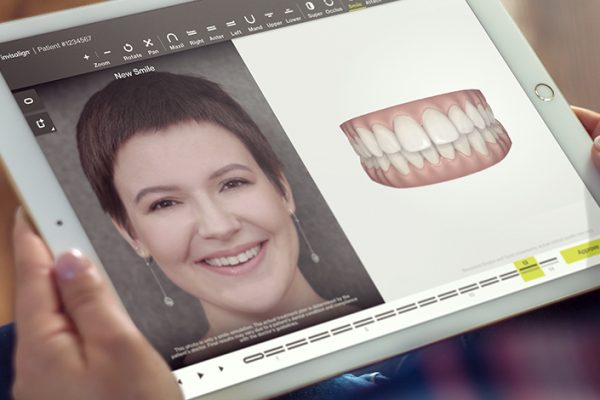Image resolution: width=600 pixels, height=400 pixels.
Task: Show the Anter front view
Action: [x=211, y=30]
